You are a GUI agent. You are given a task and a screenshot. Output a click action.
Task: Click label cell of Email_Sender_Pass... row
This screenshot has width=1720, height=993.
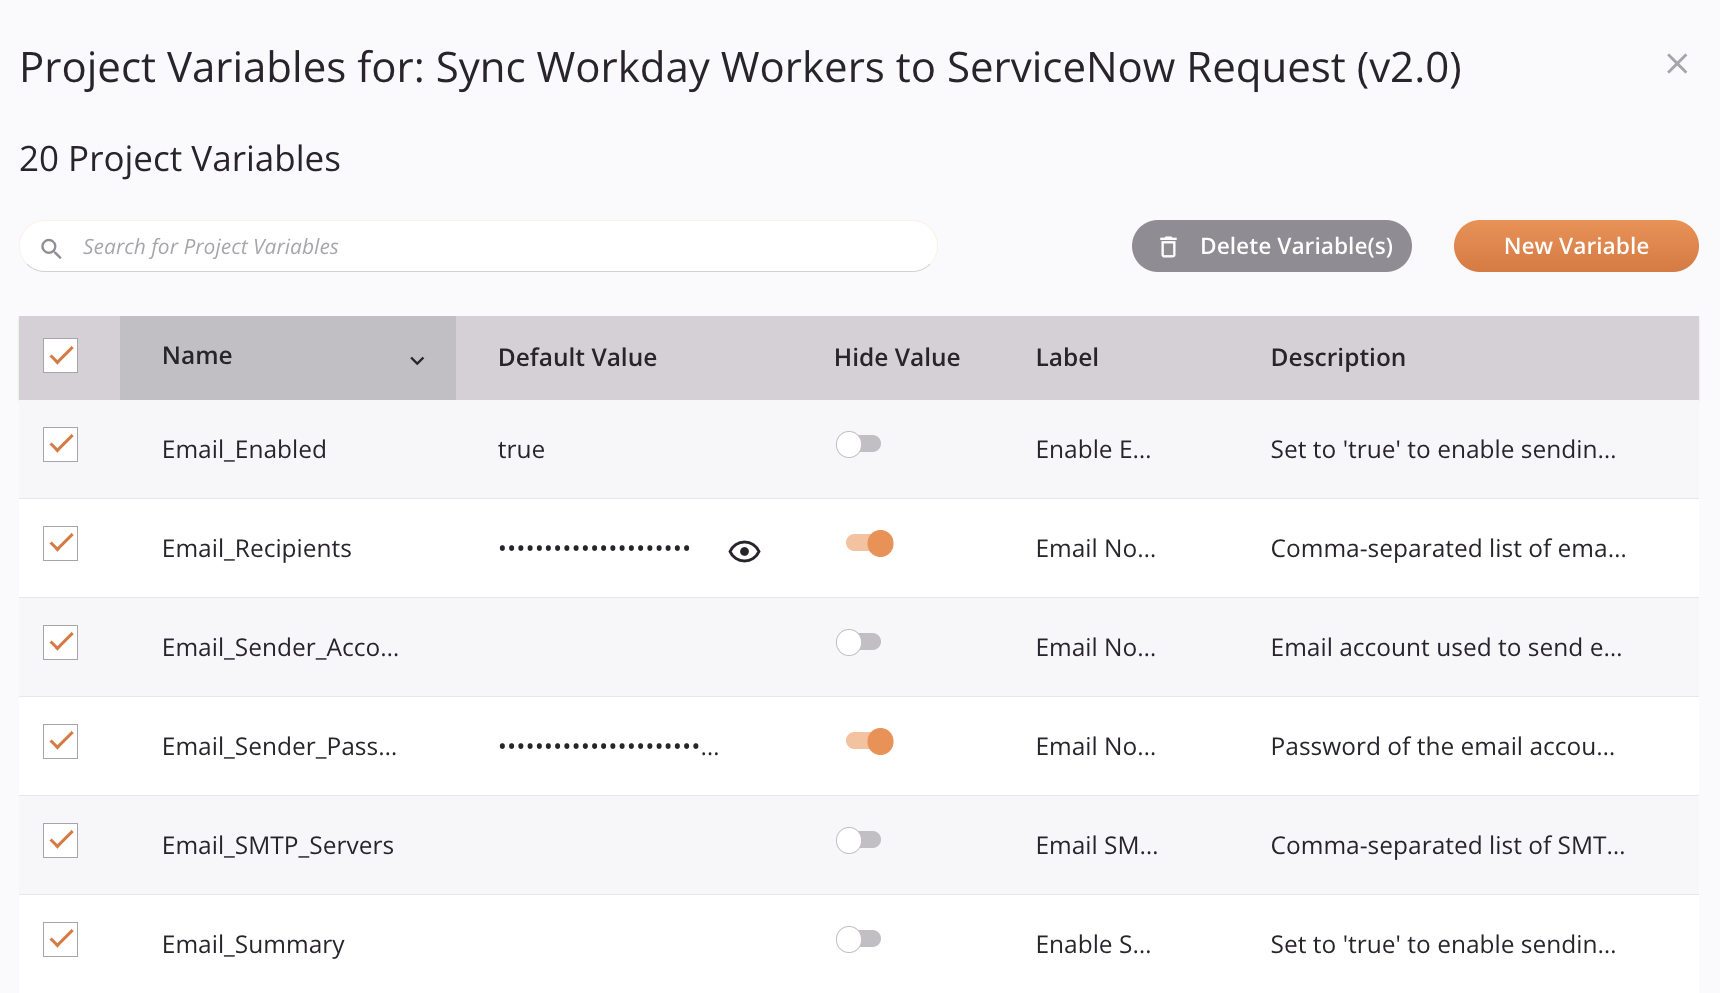point(1096,746)
